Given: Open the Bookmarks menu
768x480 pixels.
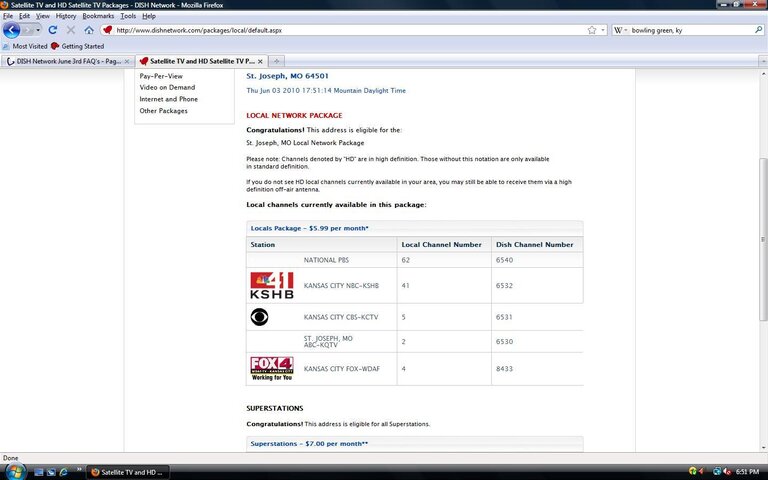Looking at the screenshot, I should coord(98,16).
